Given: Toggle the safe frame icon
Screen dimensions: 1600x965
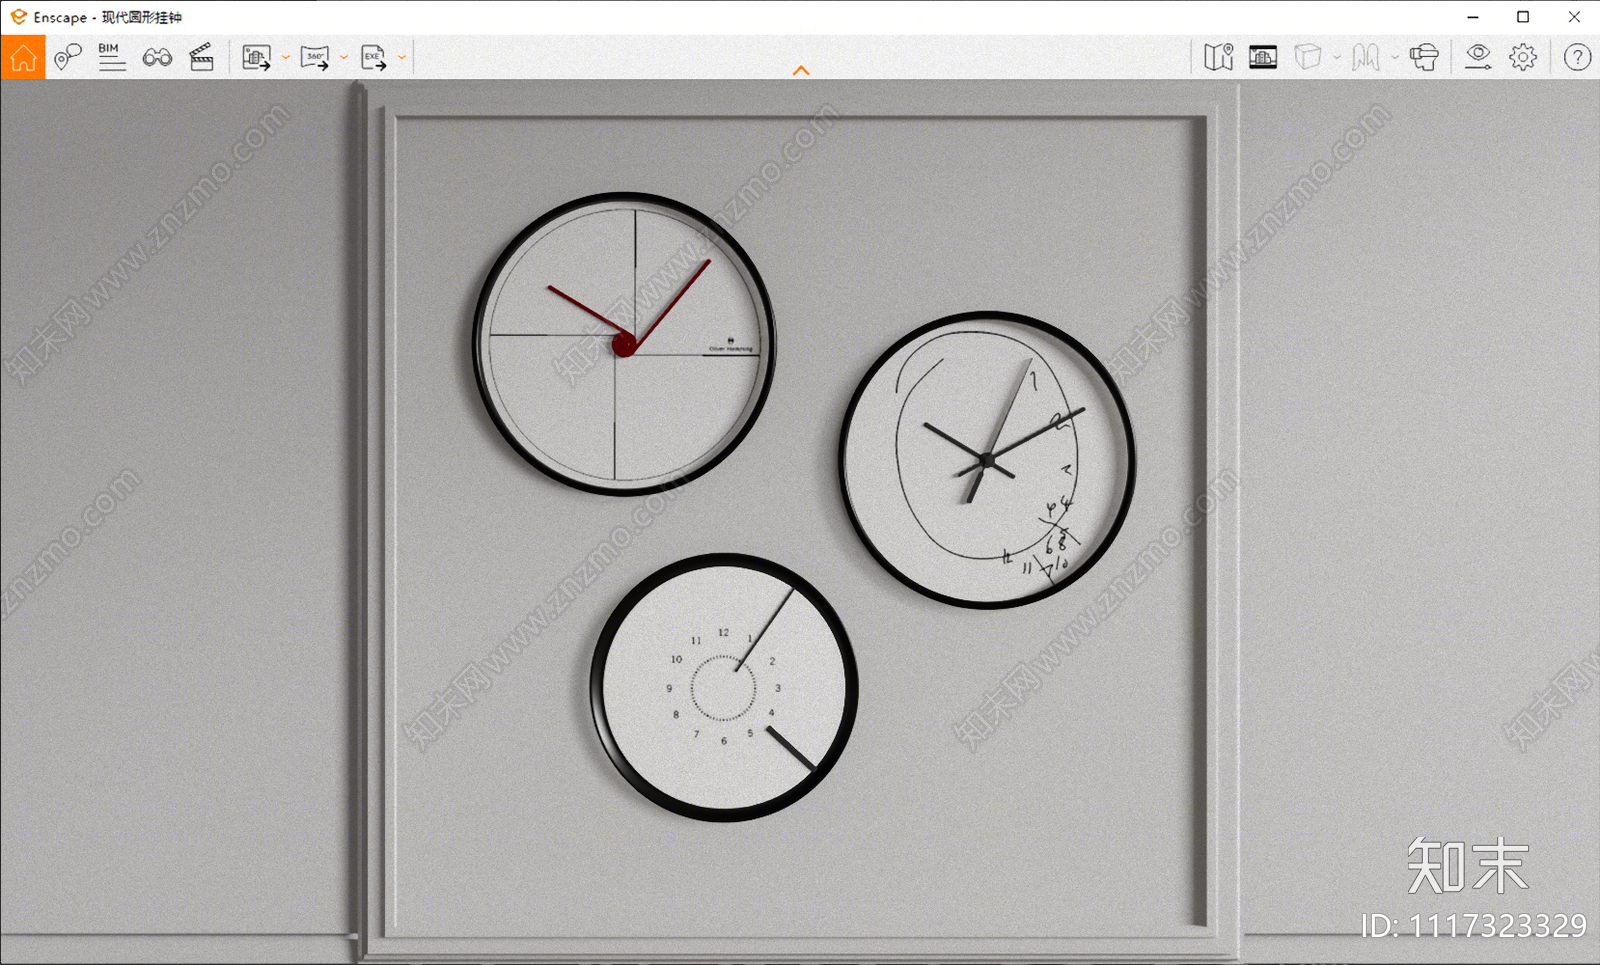Looking at the screenshot, I should (x=1263, y=57).
